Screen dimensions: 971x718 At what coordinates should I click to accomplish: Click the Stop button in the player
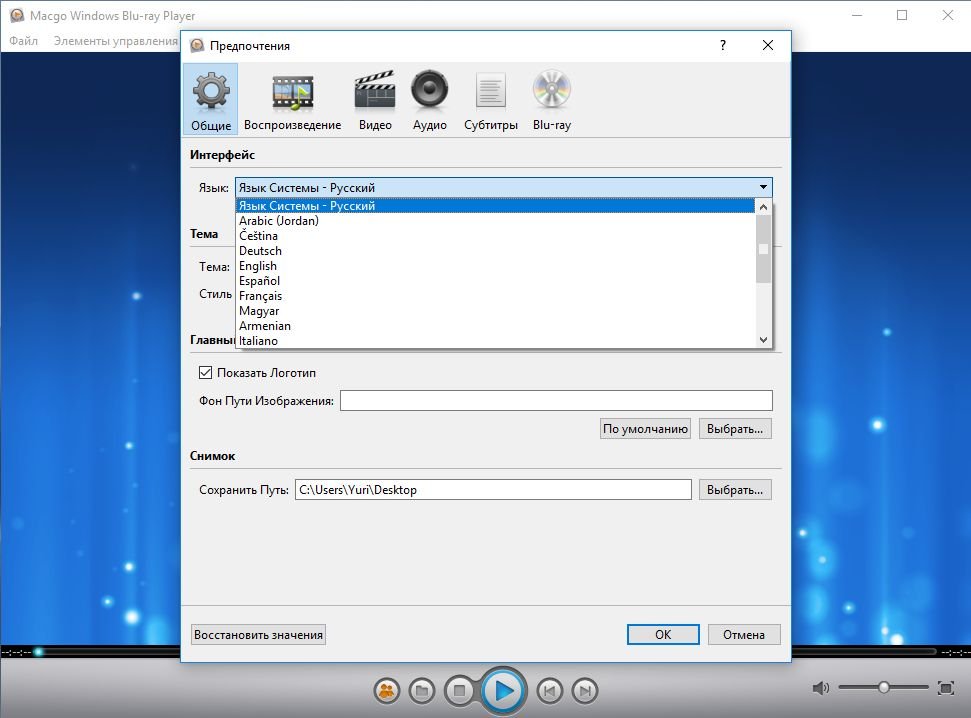(459, 690)
